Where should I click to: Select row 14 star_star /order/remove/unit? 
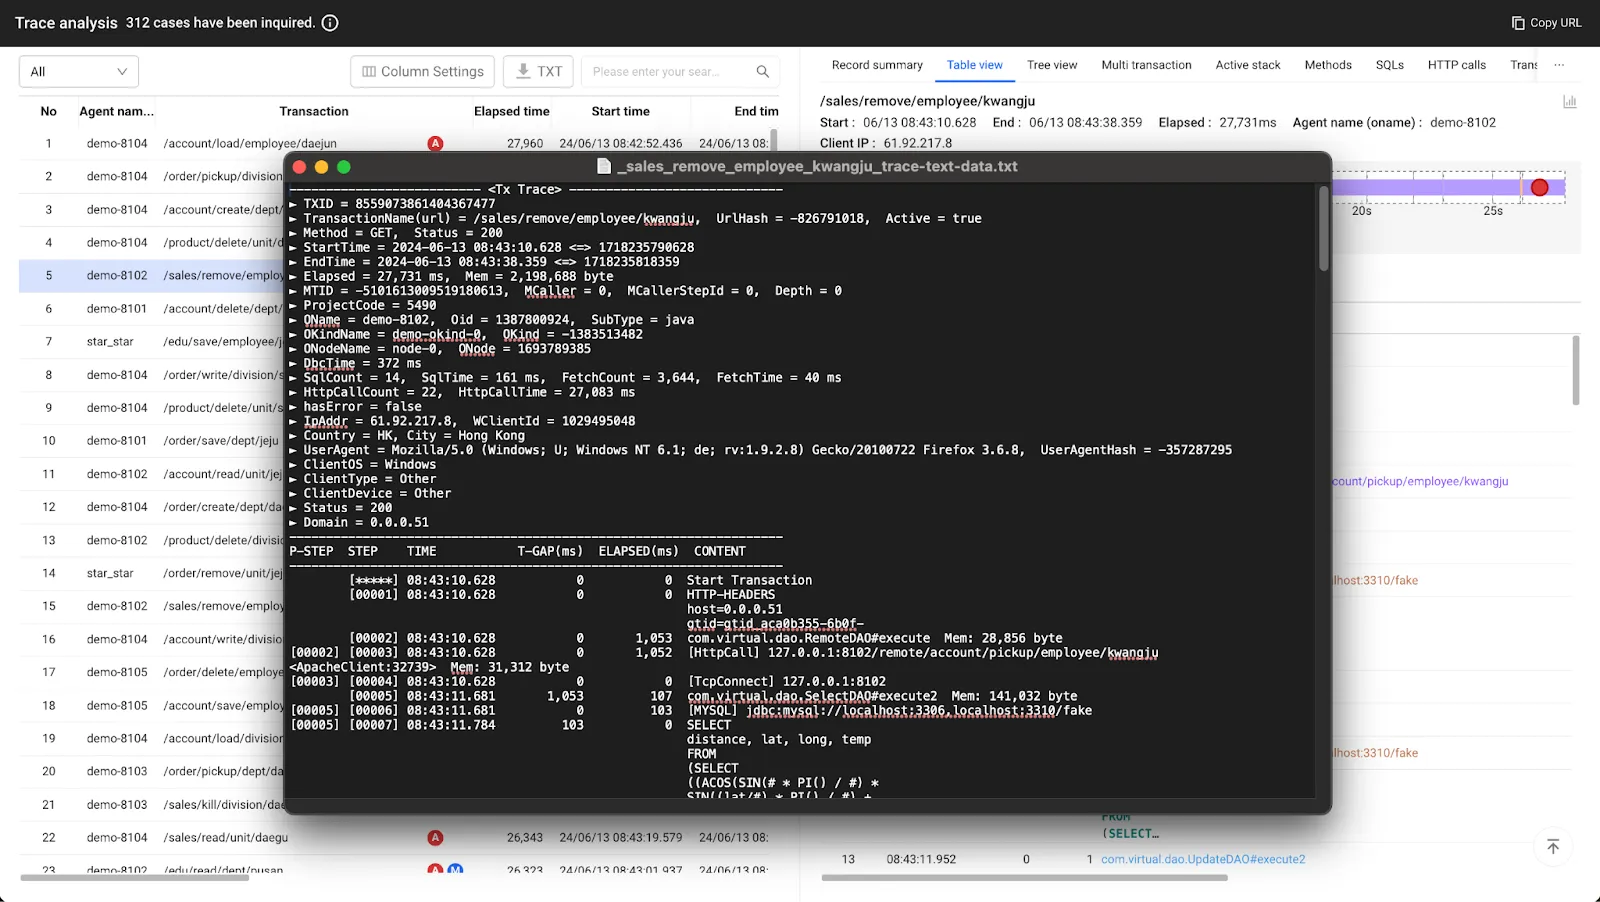(152, 573)
